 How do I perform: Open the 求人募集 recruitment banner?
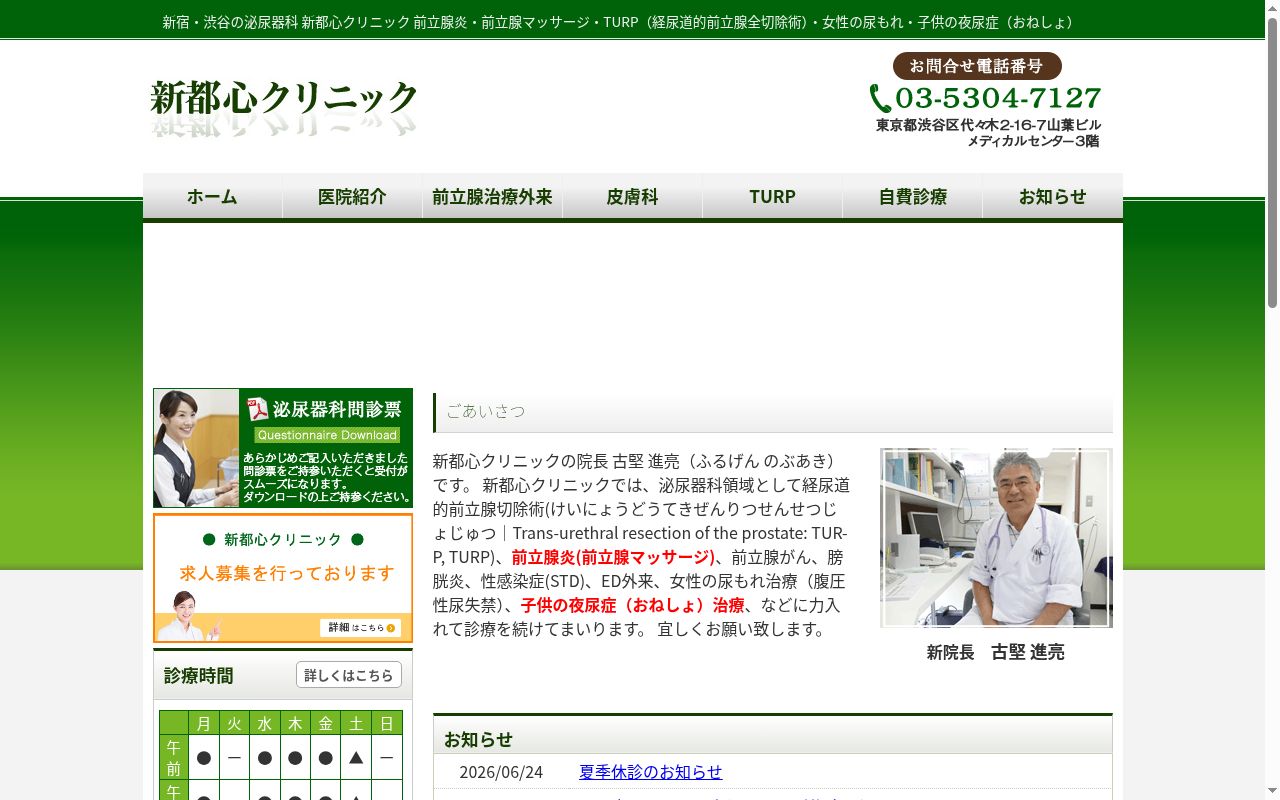(x=283, y=578)
